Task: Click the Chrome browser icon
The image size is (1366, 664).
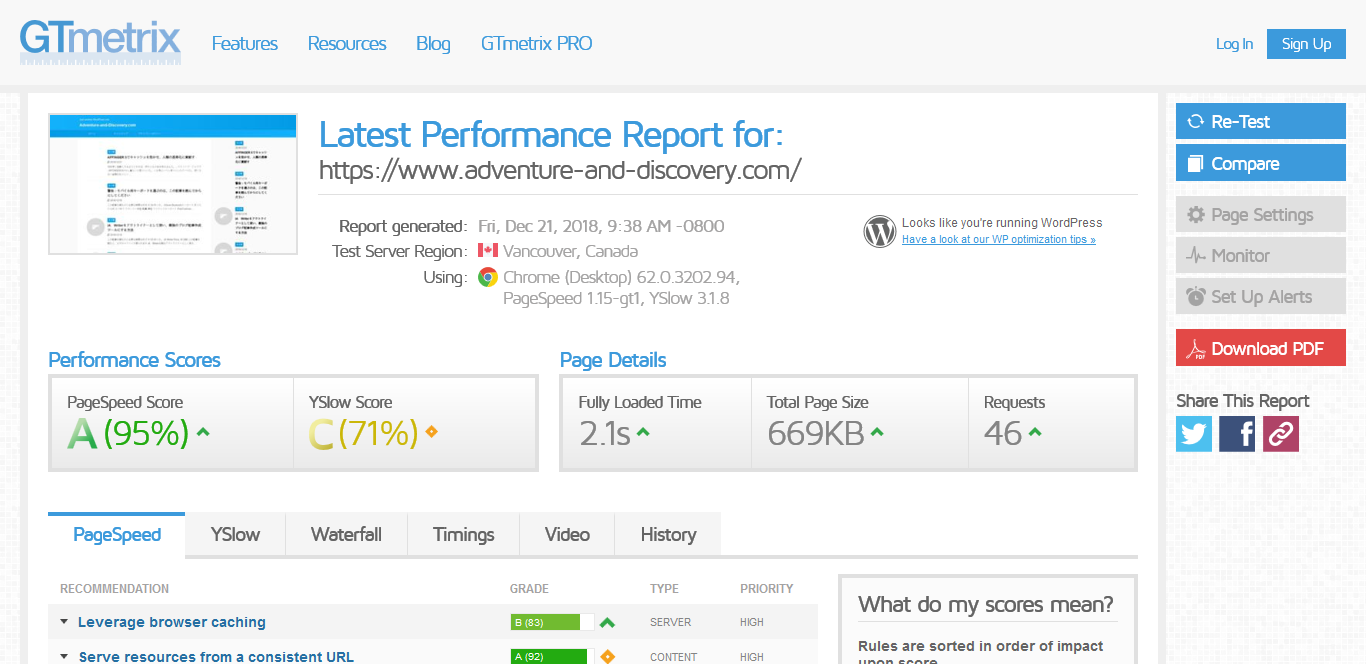Action: tap(488, 277)
